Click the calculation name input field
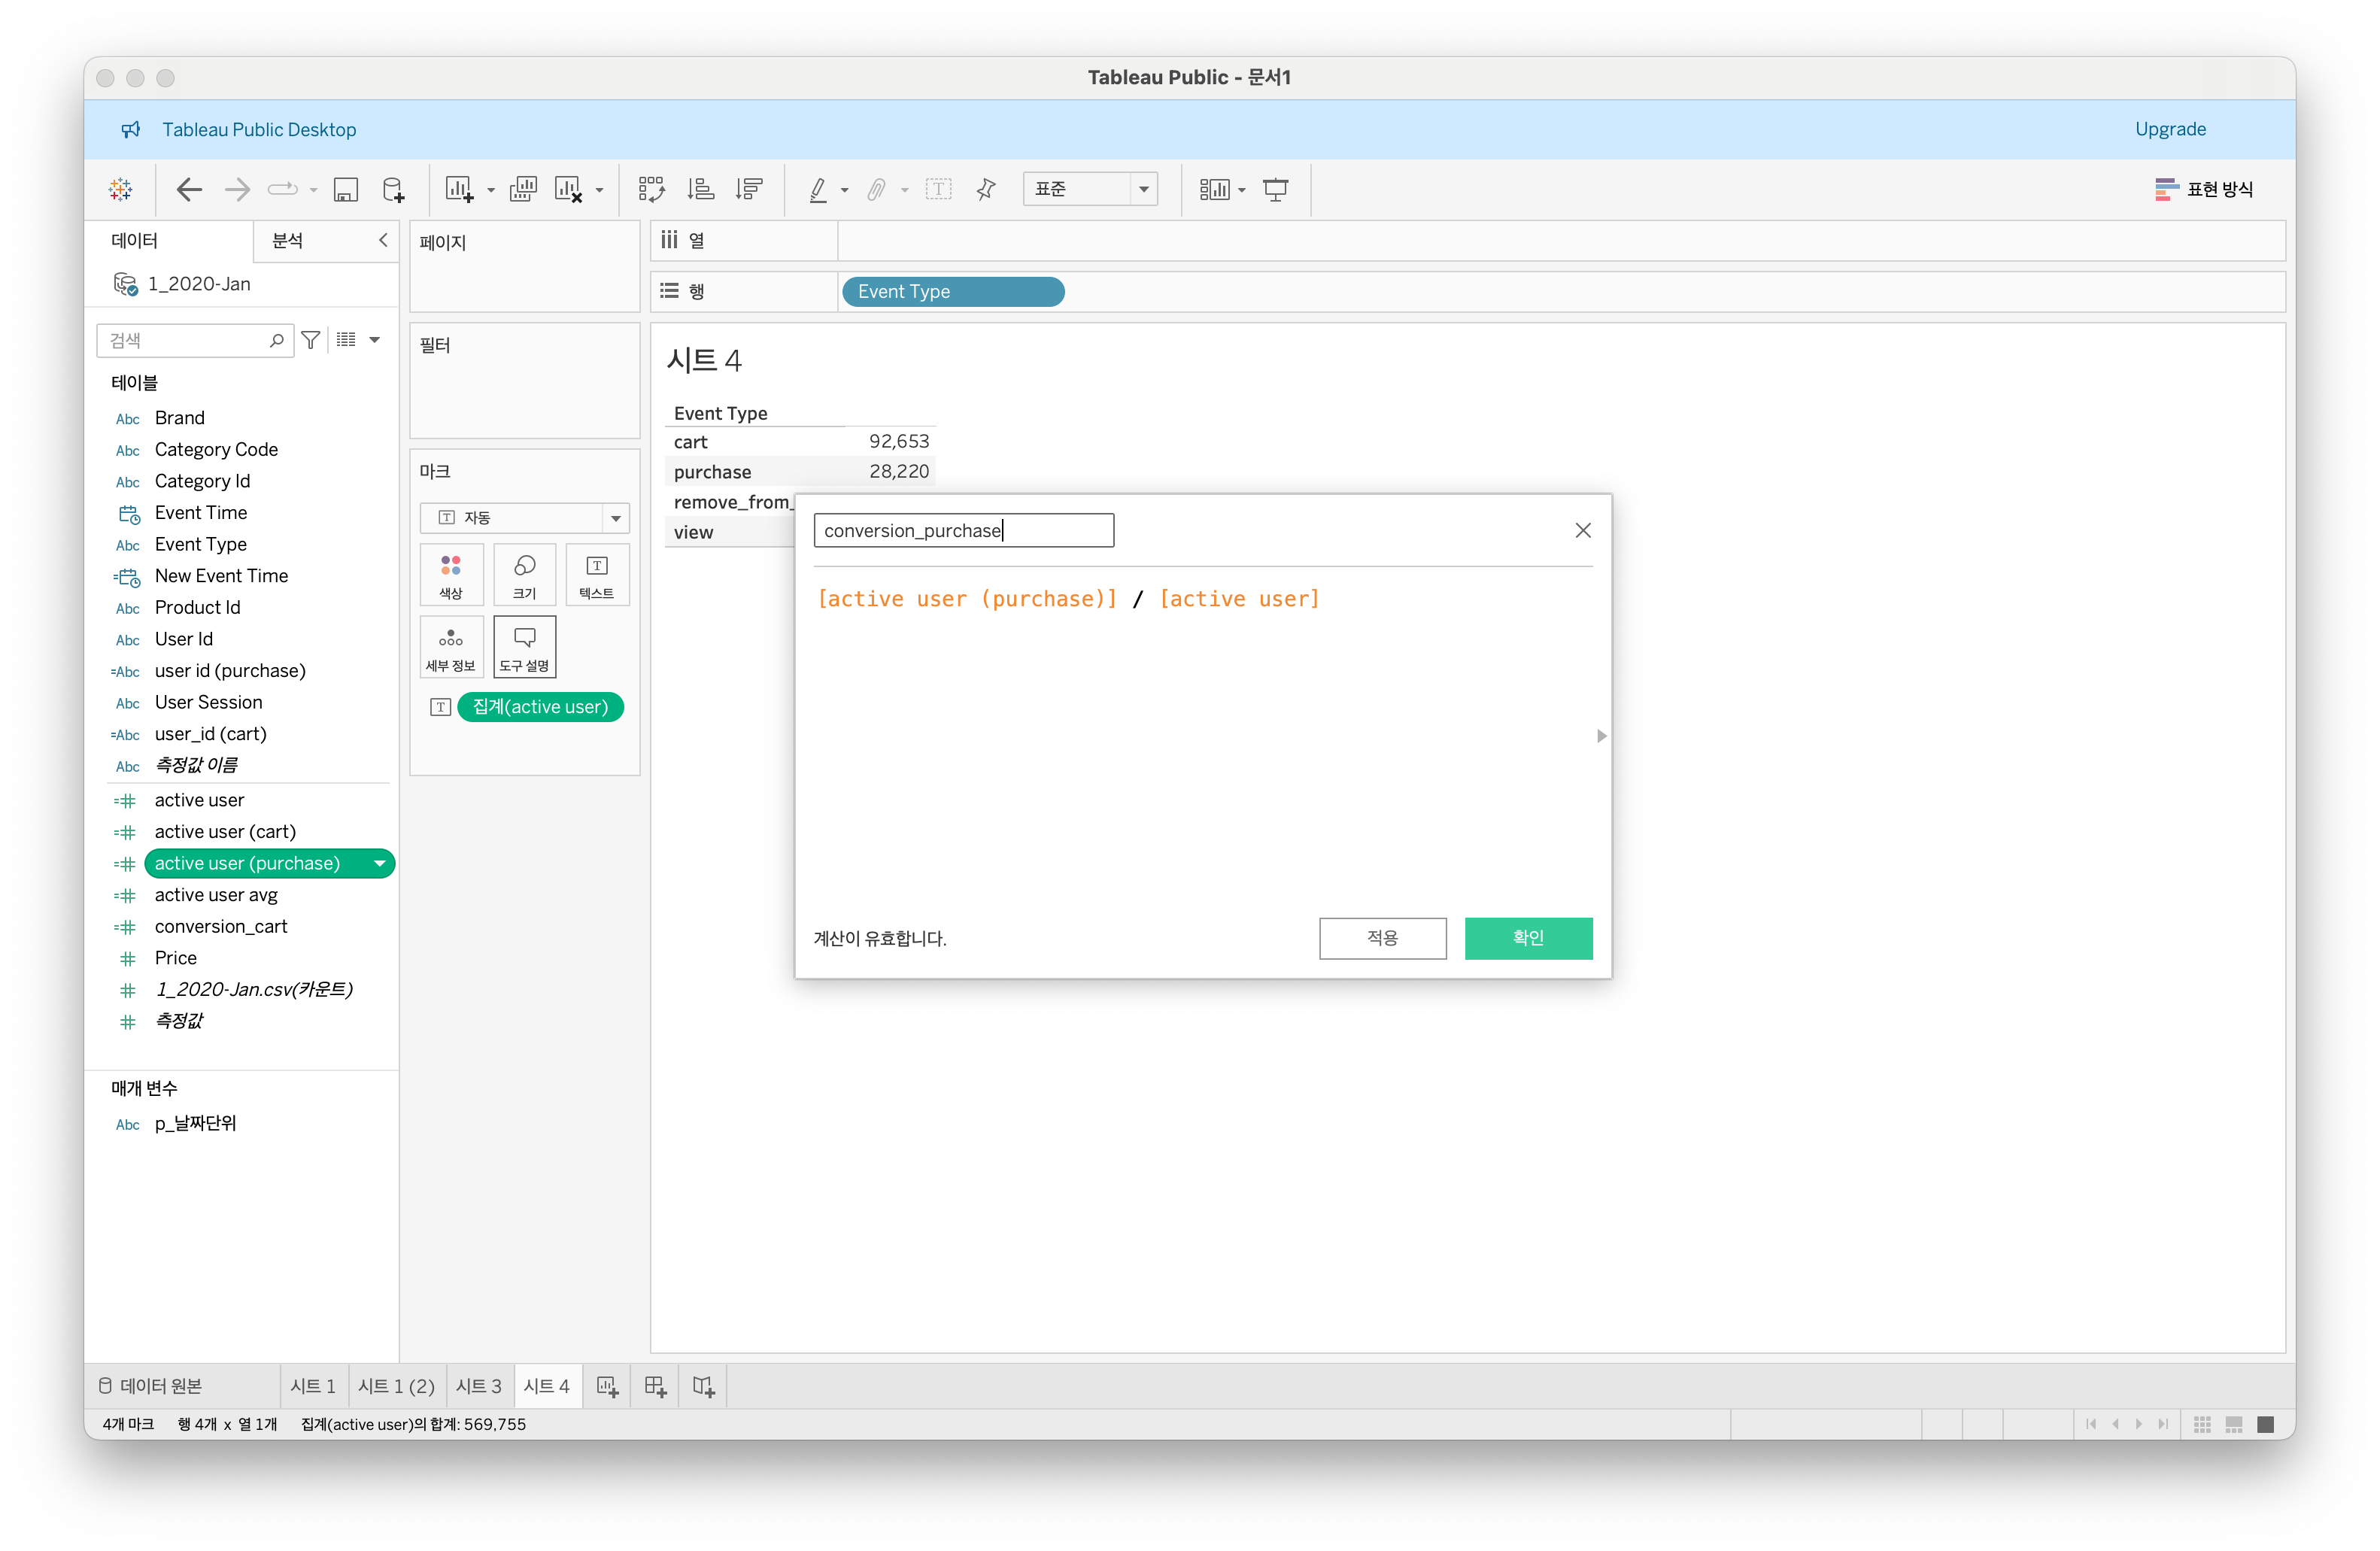The height and width of the screenshot is (1551, 2380). pyautogui.click(x=962, y=530)
